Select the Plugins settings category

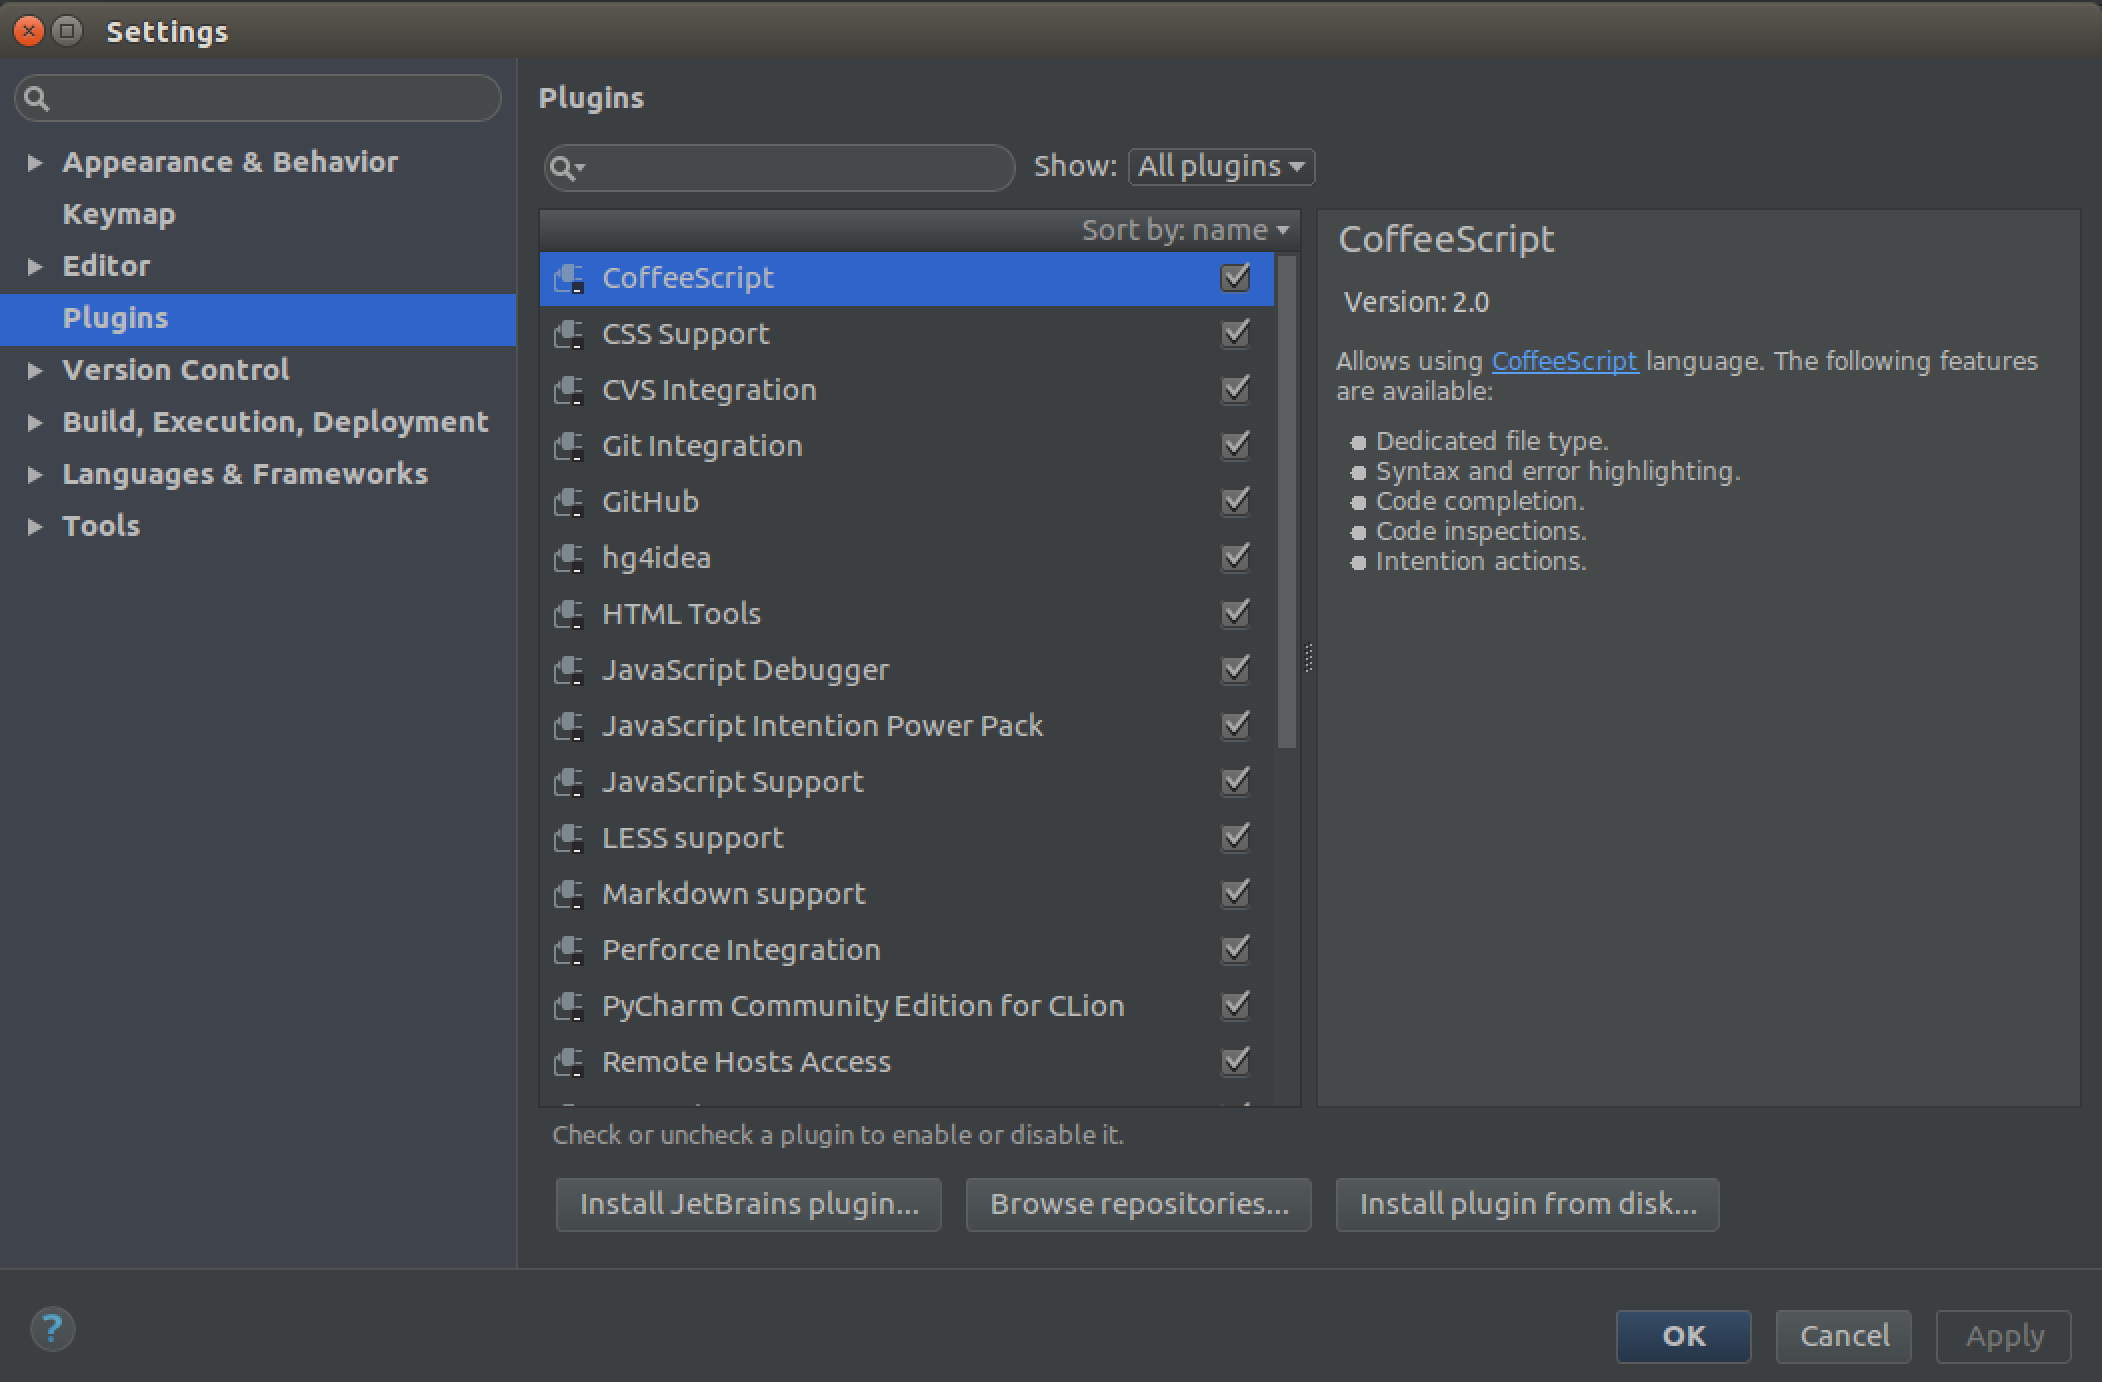tap(258, 319)
